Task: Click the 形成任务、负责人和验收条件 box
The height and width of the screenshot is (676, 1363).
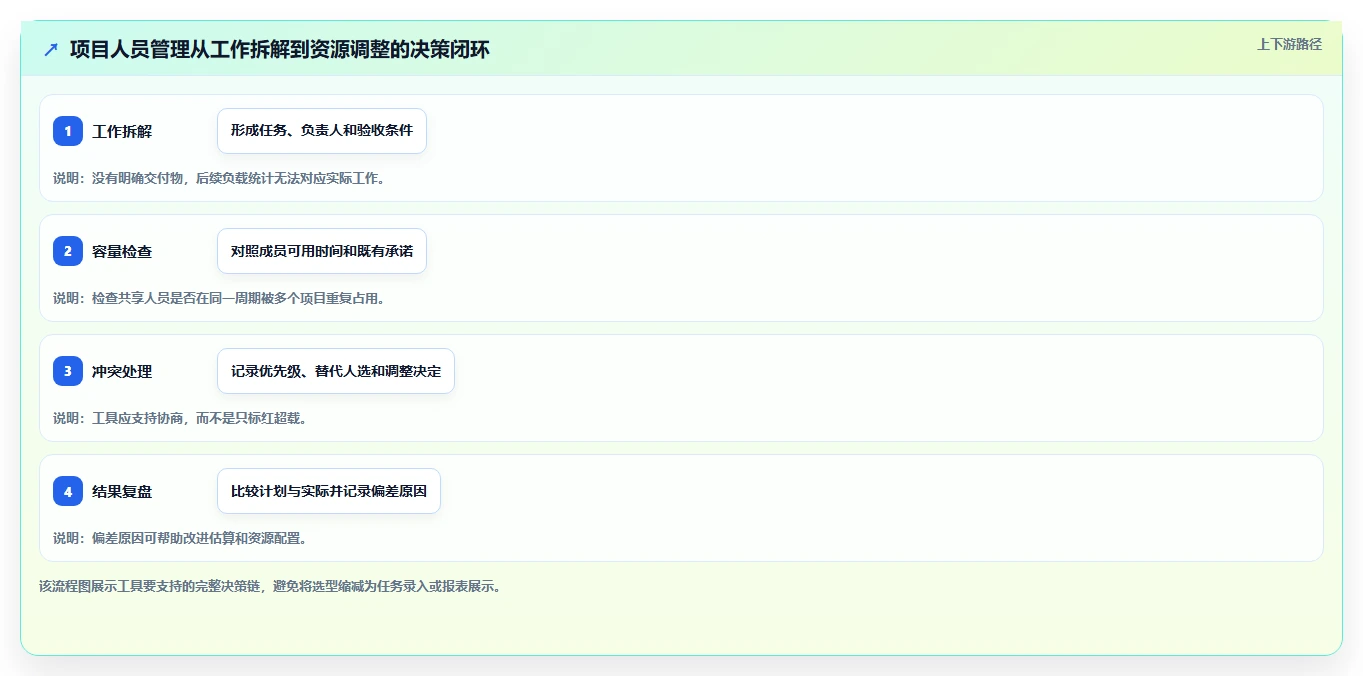Action: (x=322, y=131)
